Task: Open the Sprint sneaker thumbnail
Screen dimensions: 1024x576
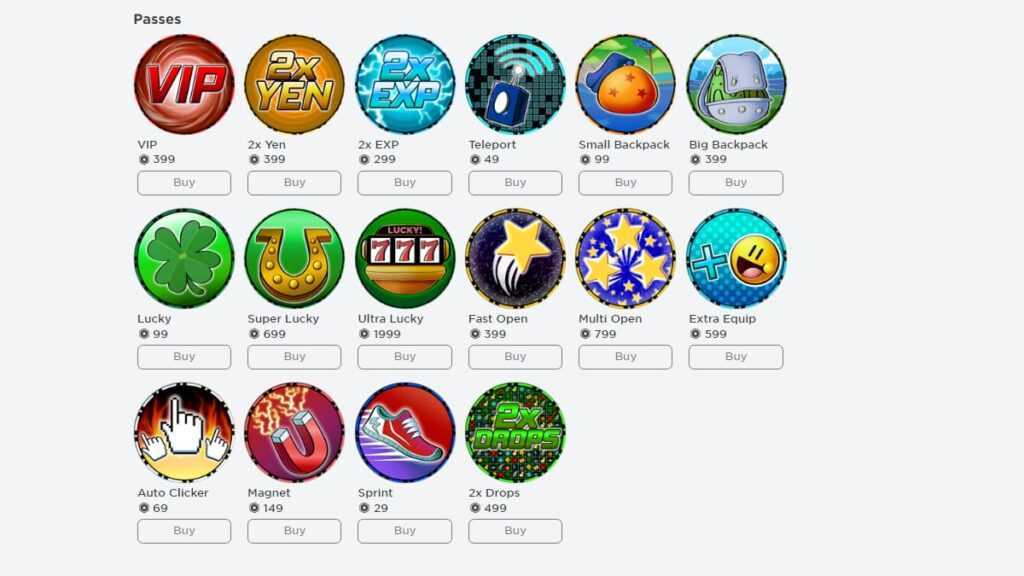Action: 405,432
